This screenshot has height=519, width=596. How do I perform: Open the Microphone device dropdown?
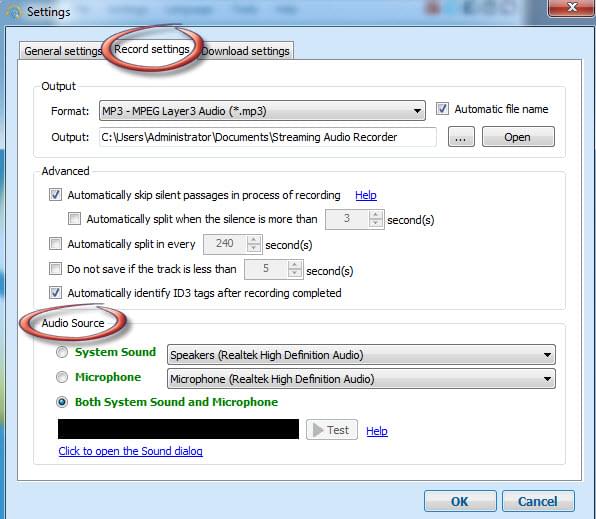pyautogui.click(x=361, y=379)
